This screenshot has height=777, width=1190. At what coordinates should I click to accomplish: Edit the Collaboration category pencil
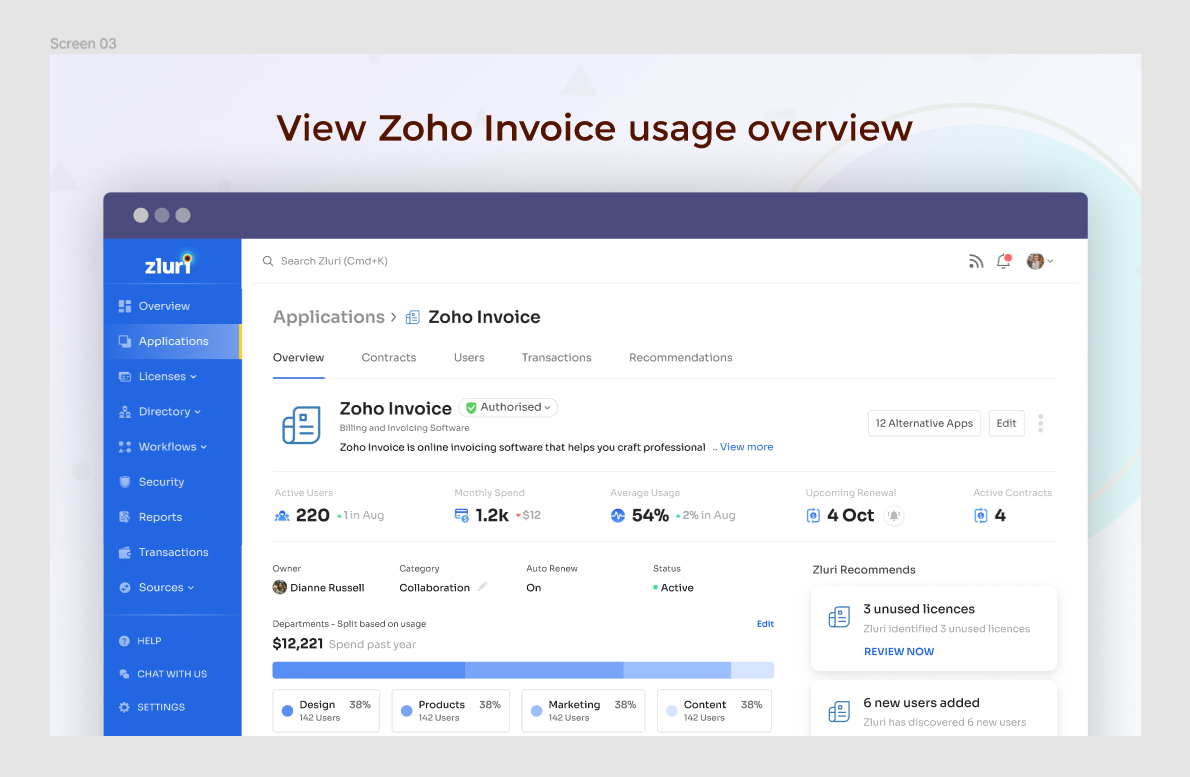(483, 587)
